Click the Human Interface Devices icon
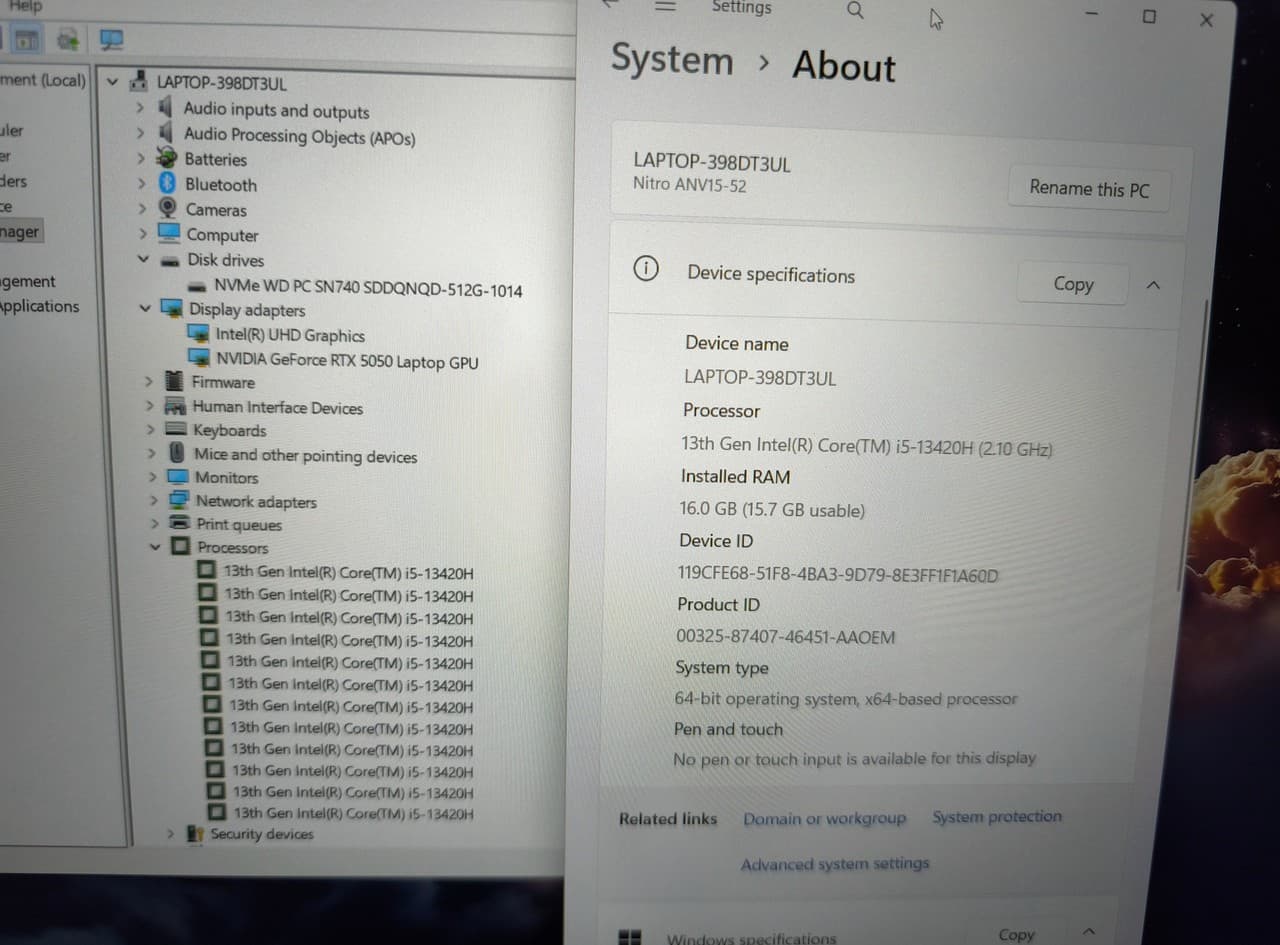The width and height of the screenshot is (1280, 945). point(175,406)
